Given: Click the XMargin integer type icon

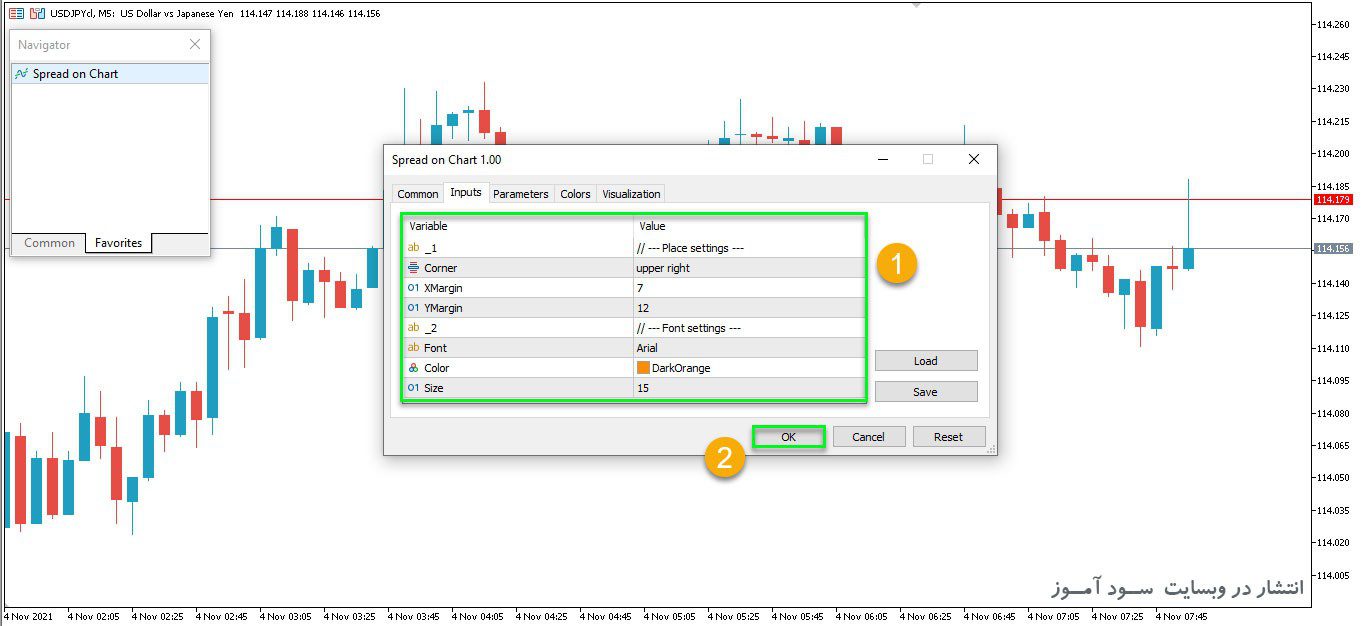Looking at the screenshot, I should click(414, 288).
